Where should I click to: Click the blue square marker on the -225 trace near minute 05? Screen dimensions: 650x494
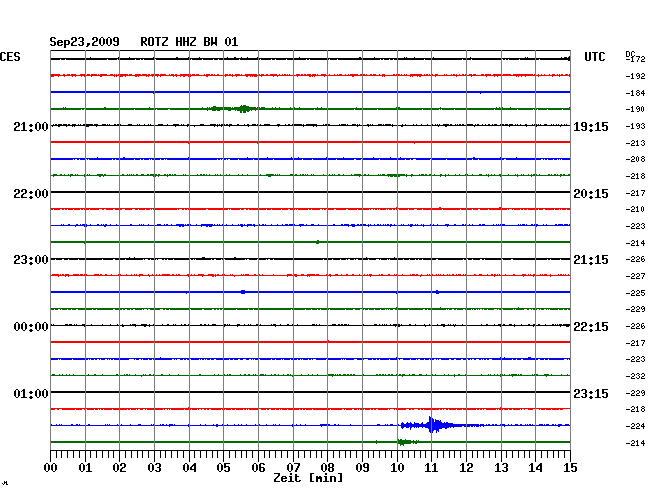243,292
